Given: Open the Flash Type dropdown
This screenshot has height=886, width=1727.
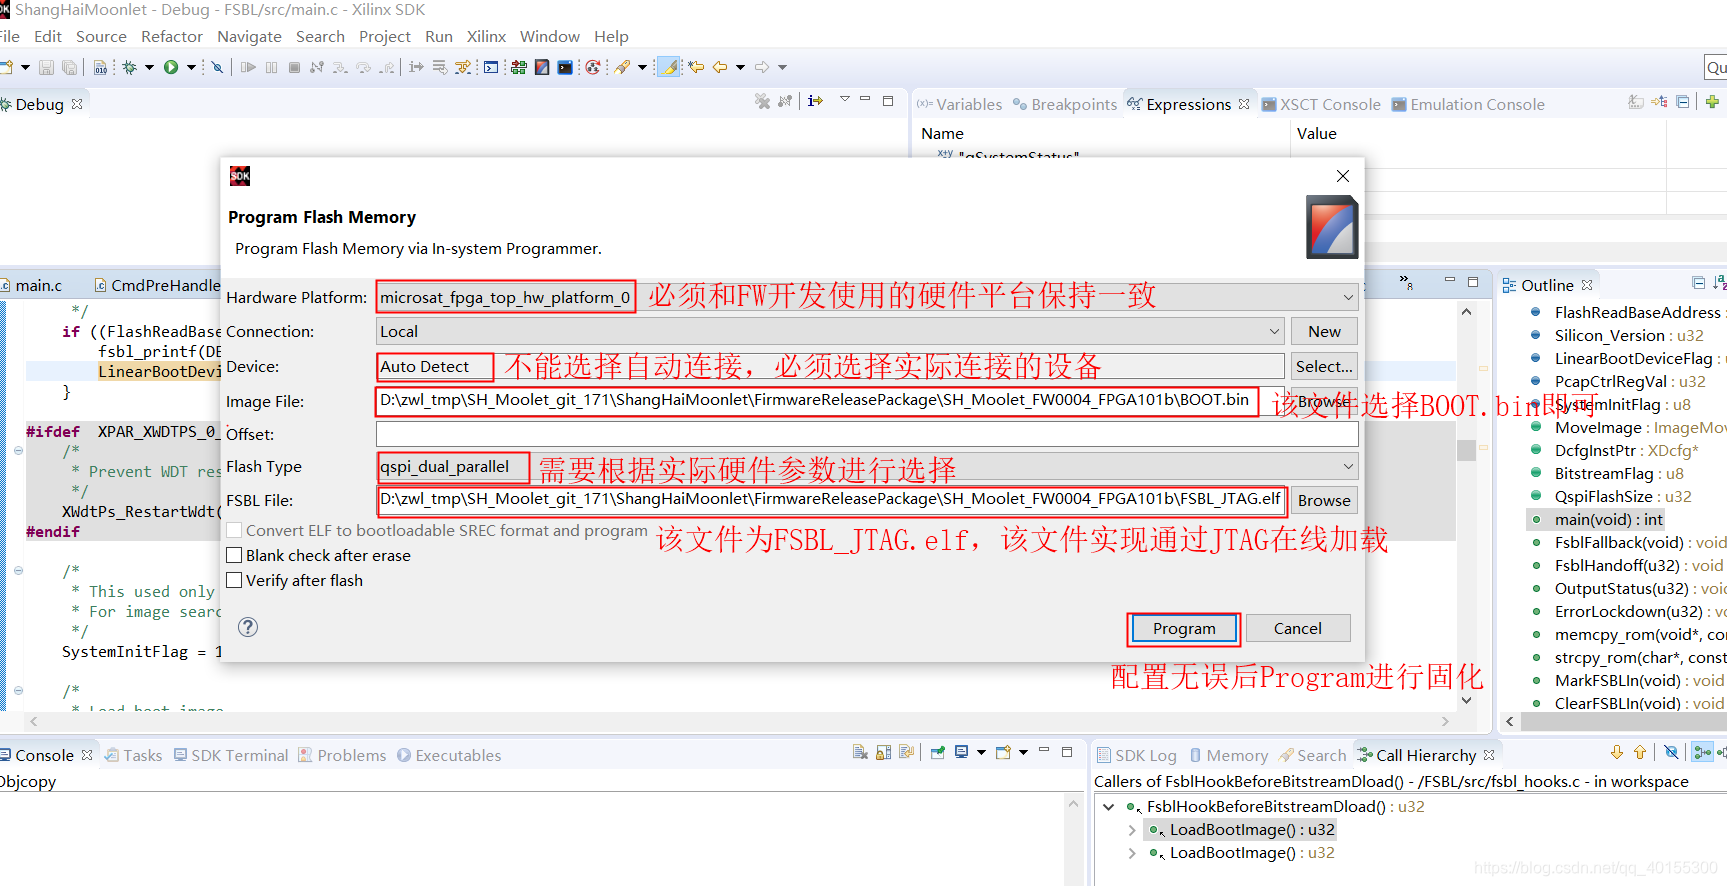Looking at the screenshot, I should pos(1348,466).
